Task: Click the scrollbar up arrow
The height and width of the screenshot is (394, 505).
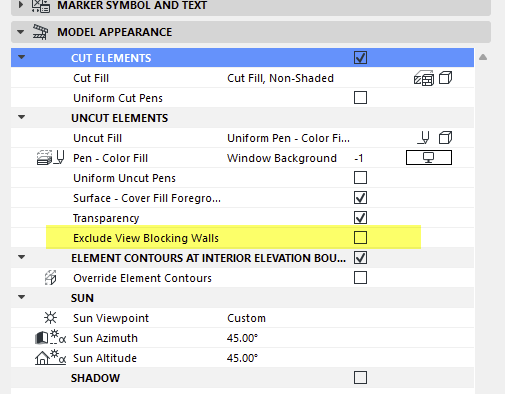Action: tap(483, 57)
